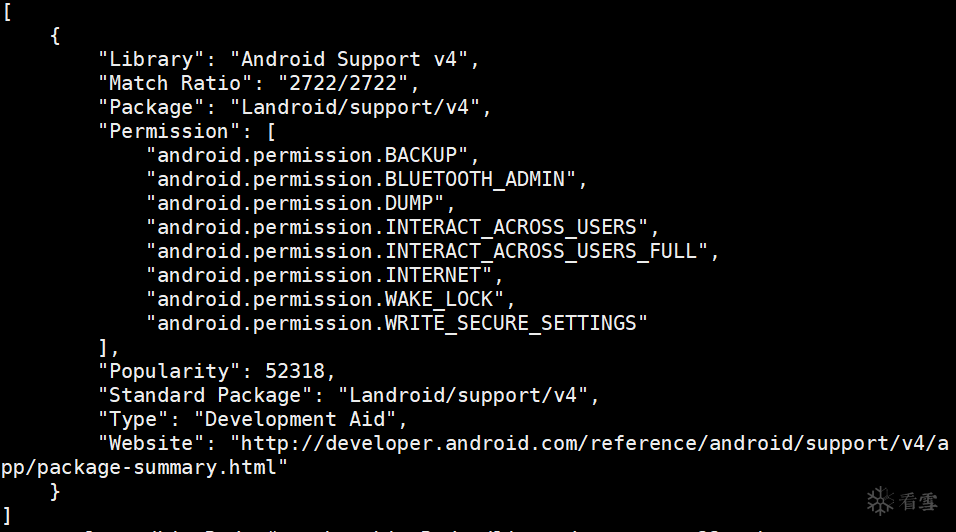Click the WRITE_SECURE_SETTINGS permission line

pos(397,324)
